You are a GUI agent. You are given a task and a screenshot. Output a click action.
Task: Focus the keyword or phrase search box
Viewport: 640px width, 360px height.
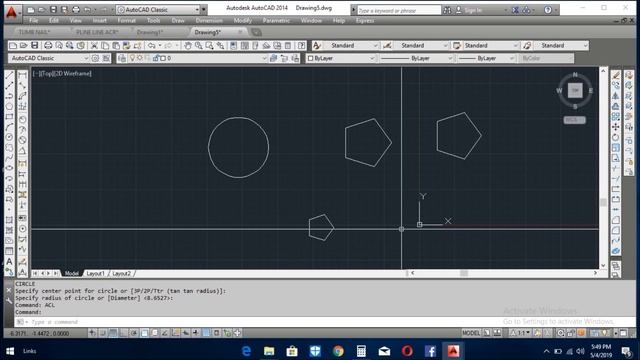click(x=399, y=10)
